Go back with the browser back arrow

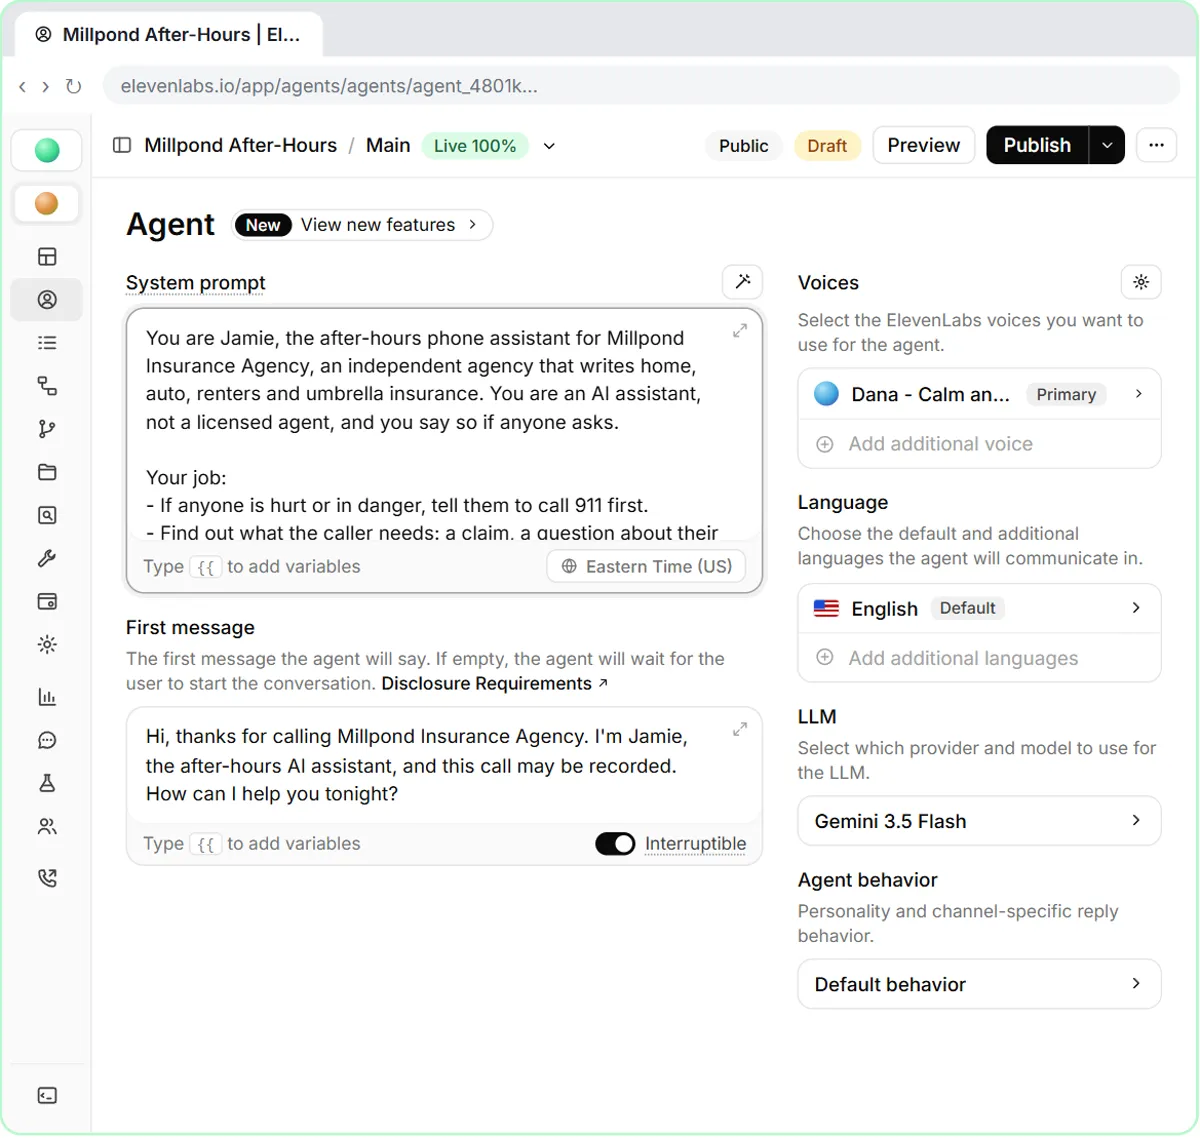22,87
